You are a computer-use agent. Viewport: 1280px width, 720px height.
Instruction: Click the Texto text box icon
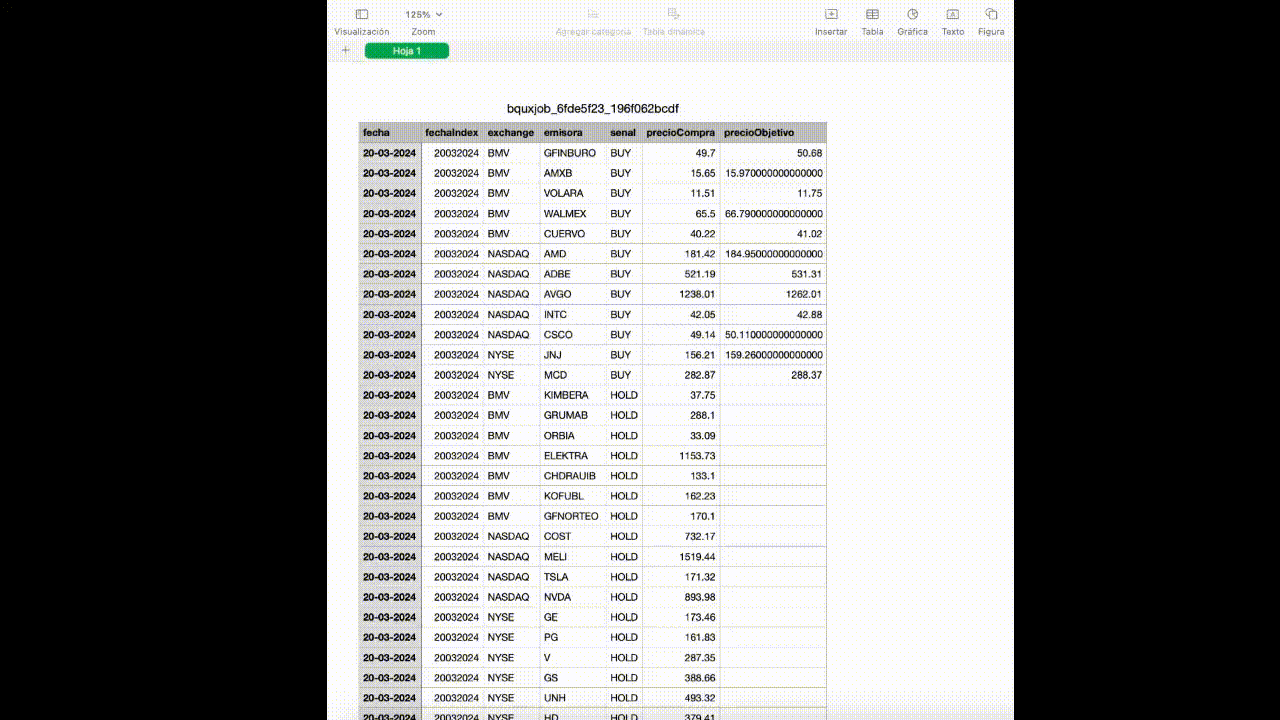click(953, 14)
